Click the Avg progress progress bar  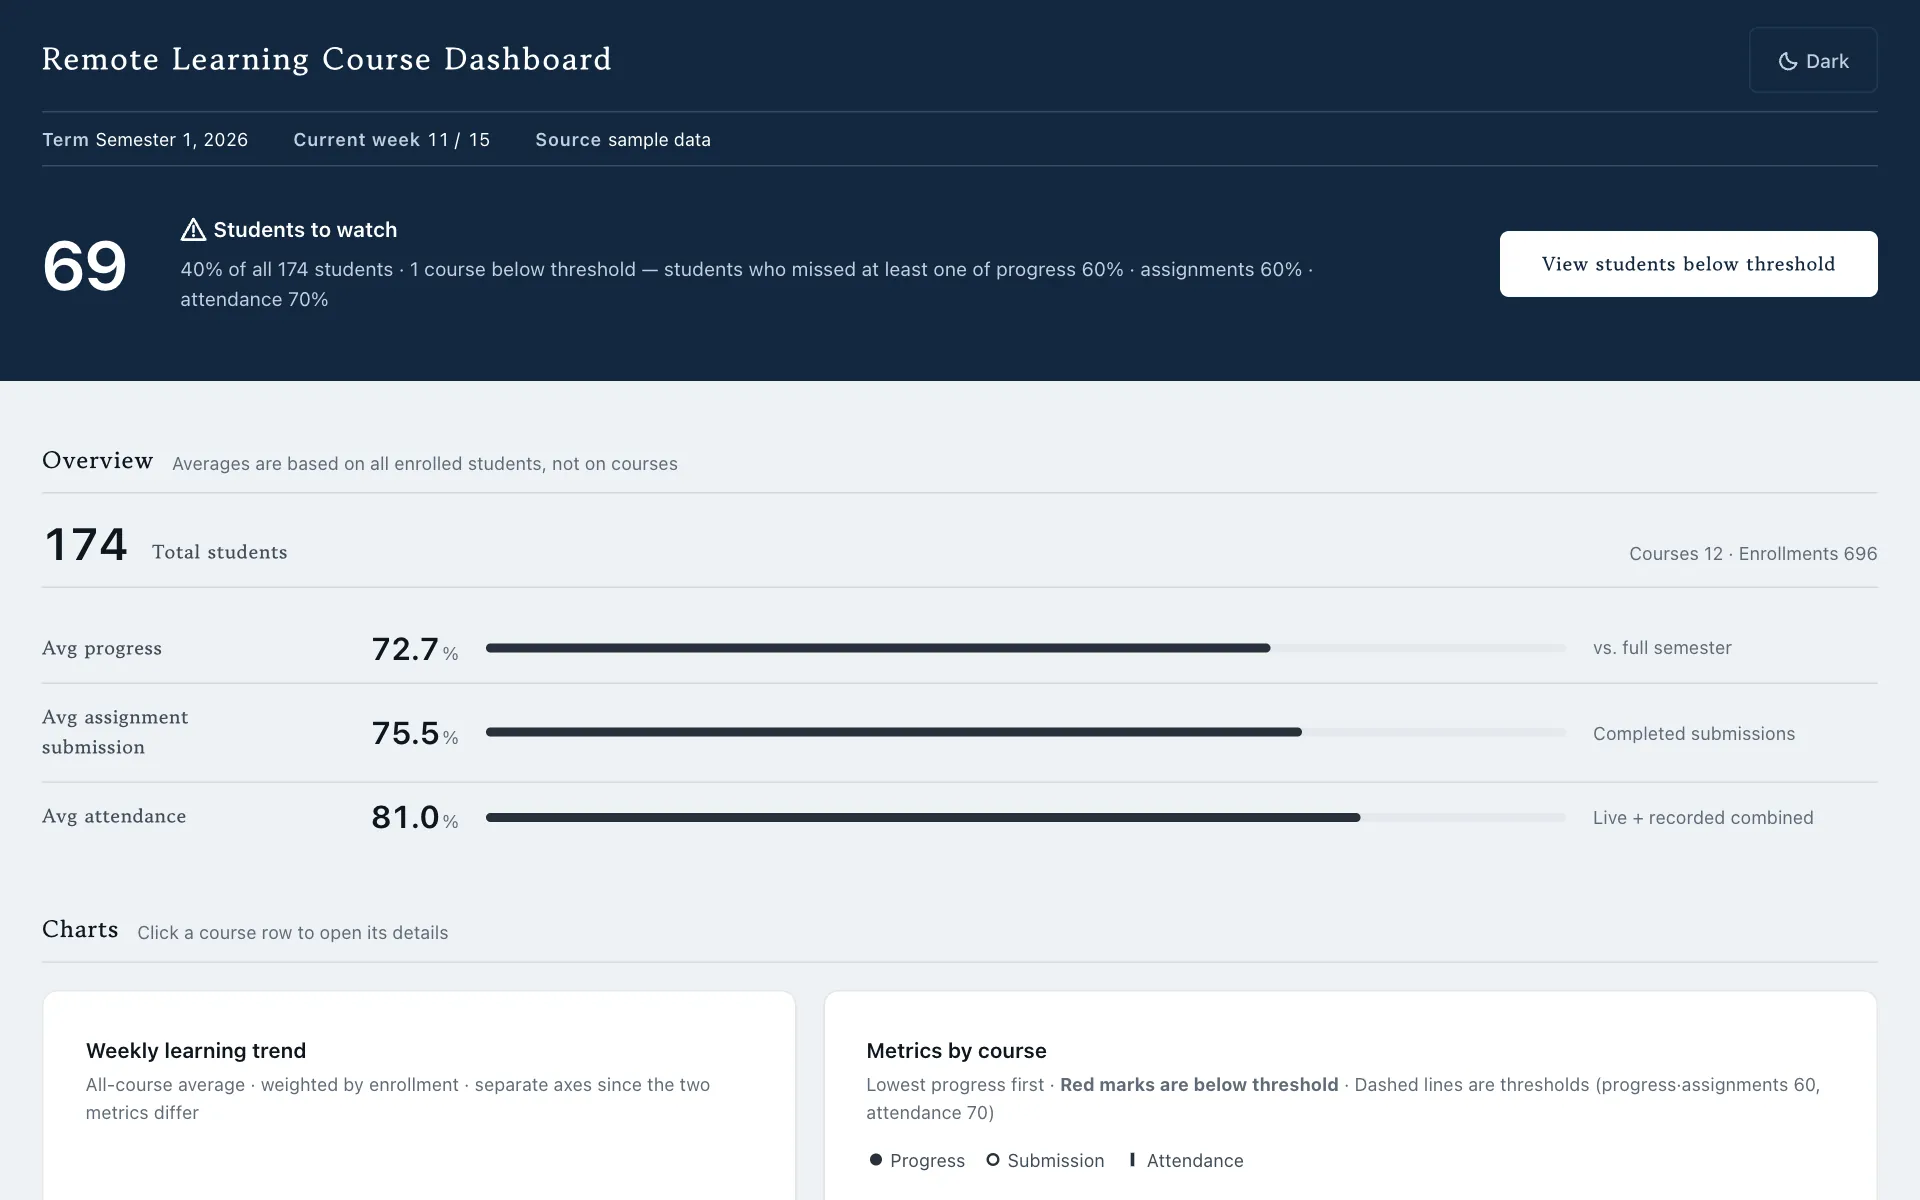pyautogui.click(x=1026, y=648)
